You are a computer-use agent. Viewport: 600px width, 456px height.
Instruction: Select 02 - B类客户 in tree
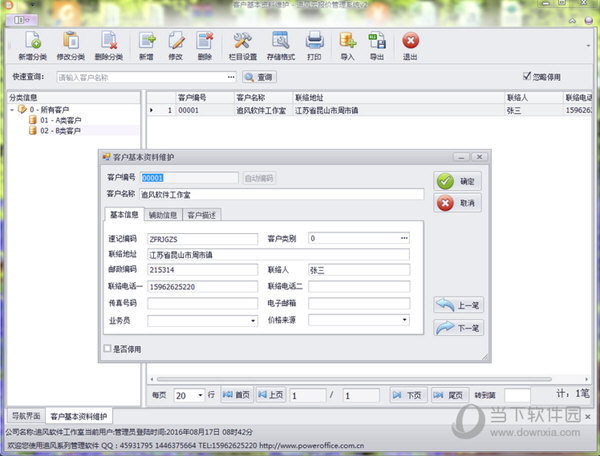click(60, 131)
